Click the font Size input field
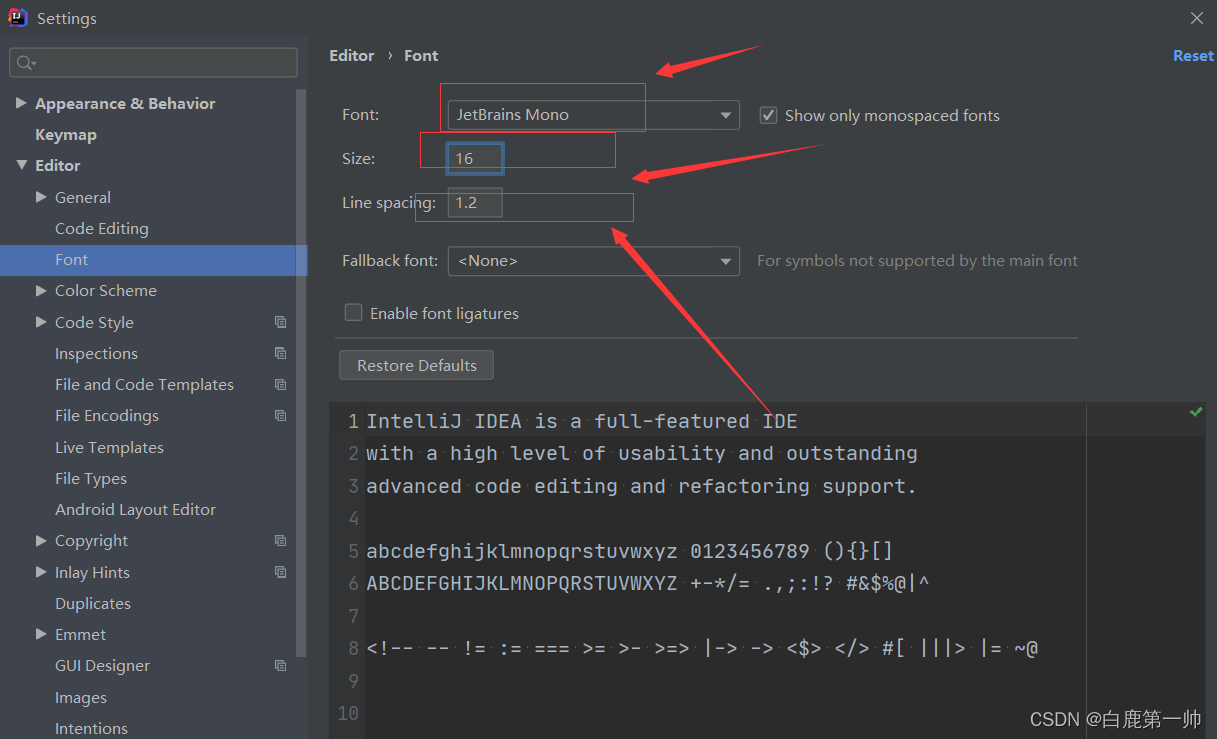1217x739 pixels. click(x=475, y=159)
